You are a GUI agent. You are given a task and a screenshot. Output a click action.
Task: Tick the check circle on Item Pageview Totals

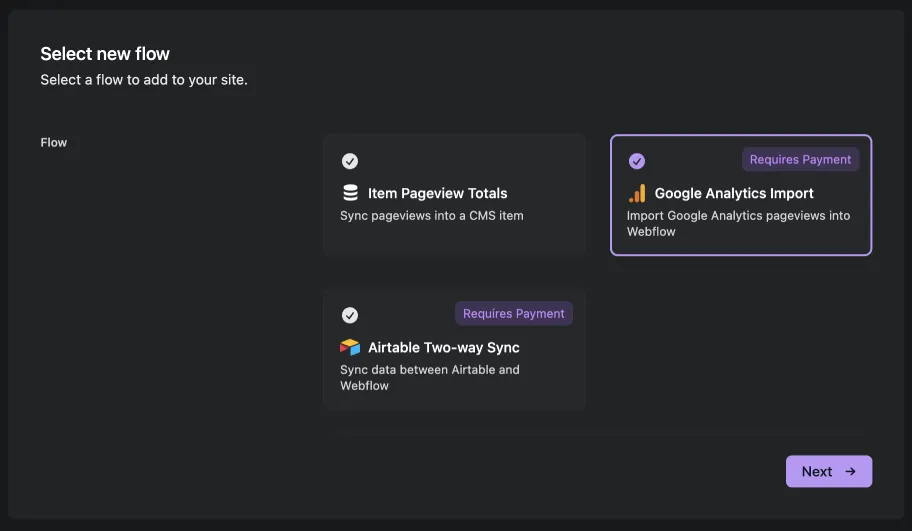coord(350,161)
